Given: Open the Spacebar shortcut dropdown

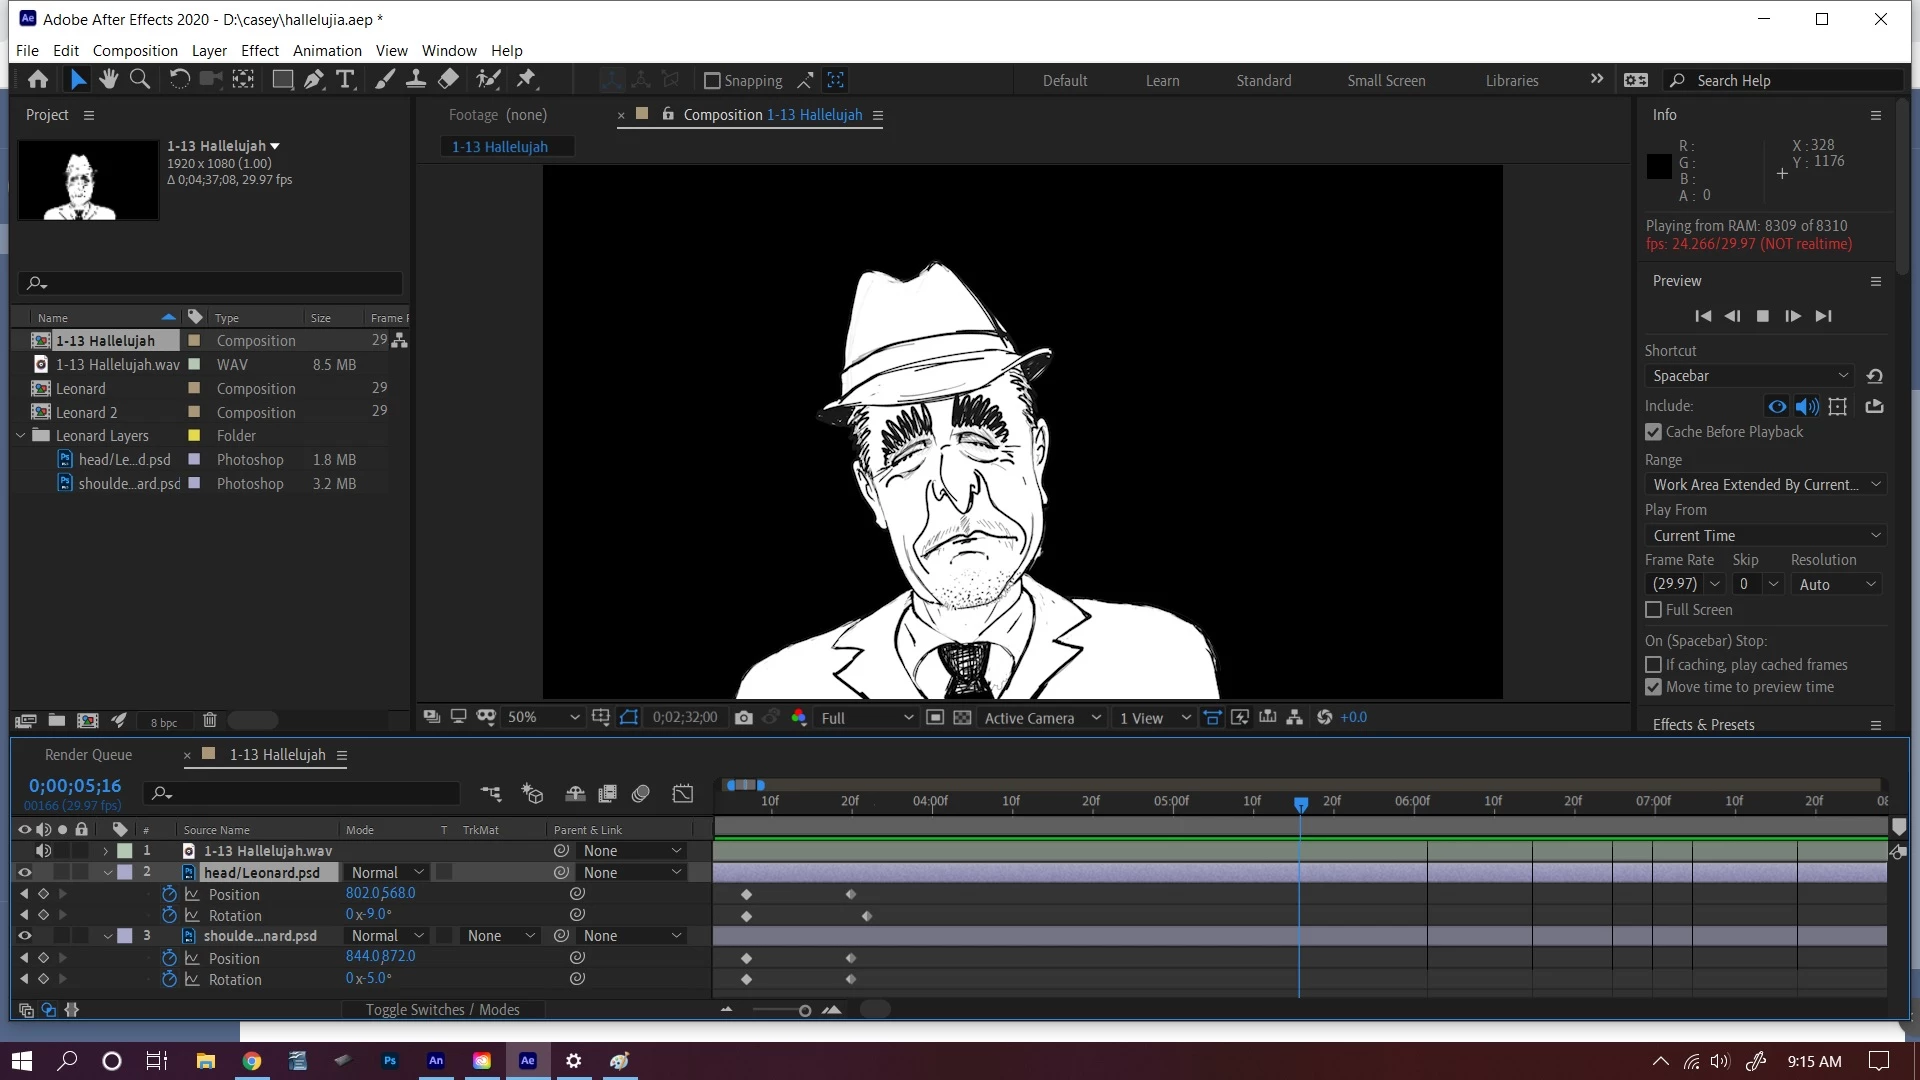Looking at the screenshot, I should [1750, 376].
